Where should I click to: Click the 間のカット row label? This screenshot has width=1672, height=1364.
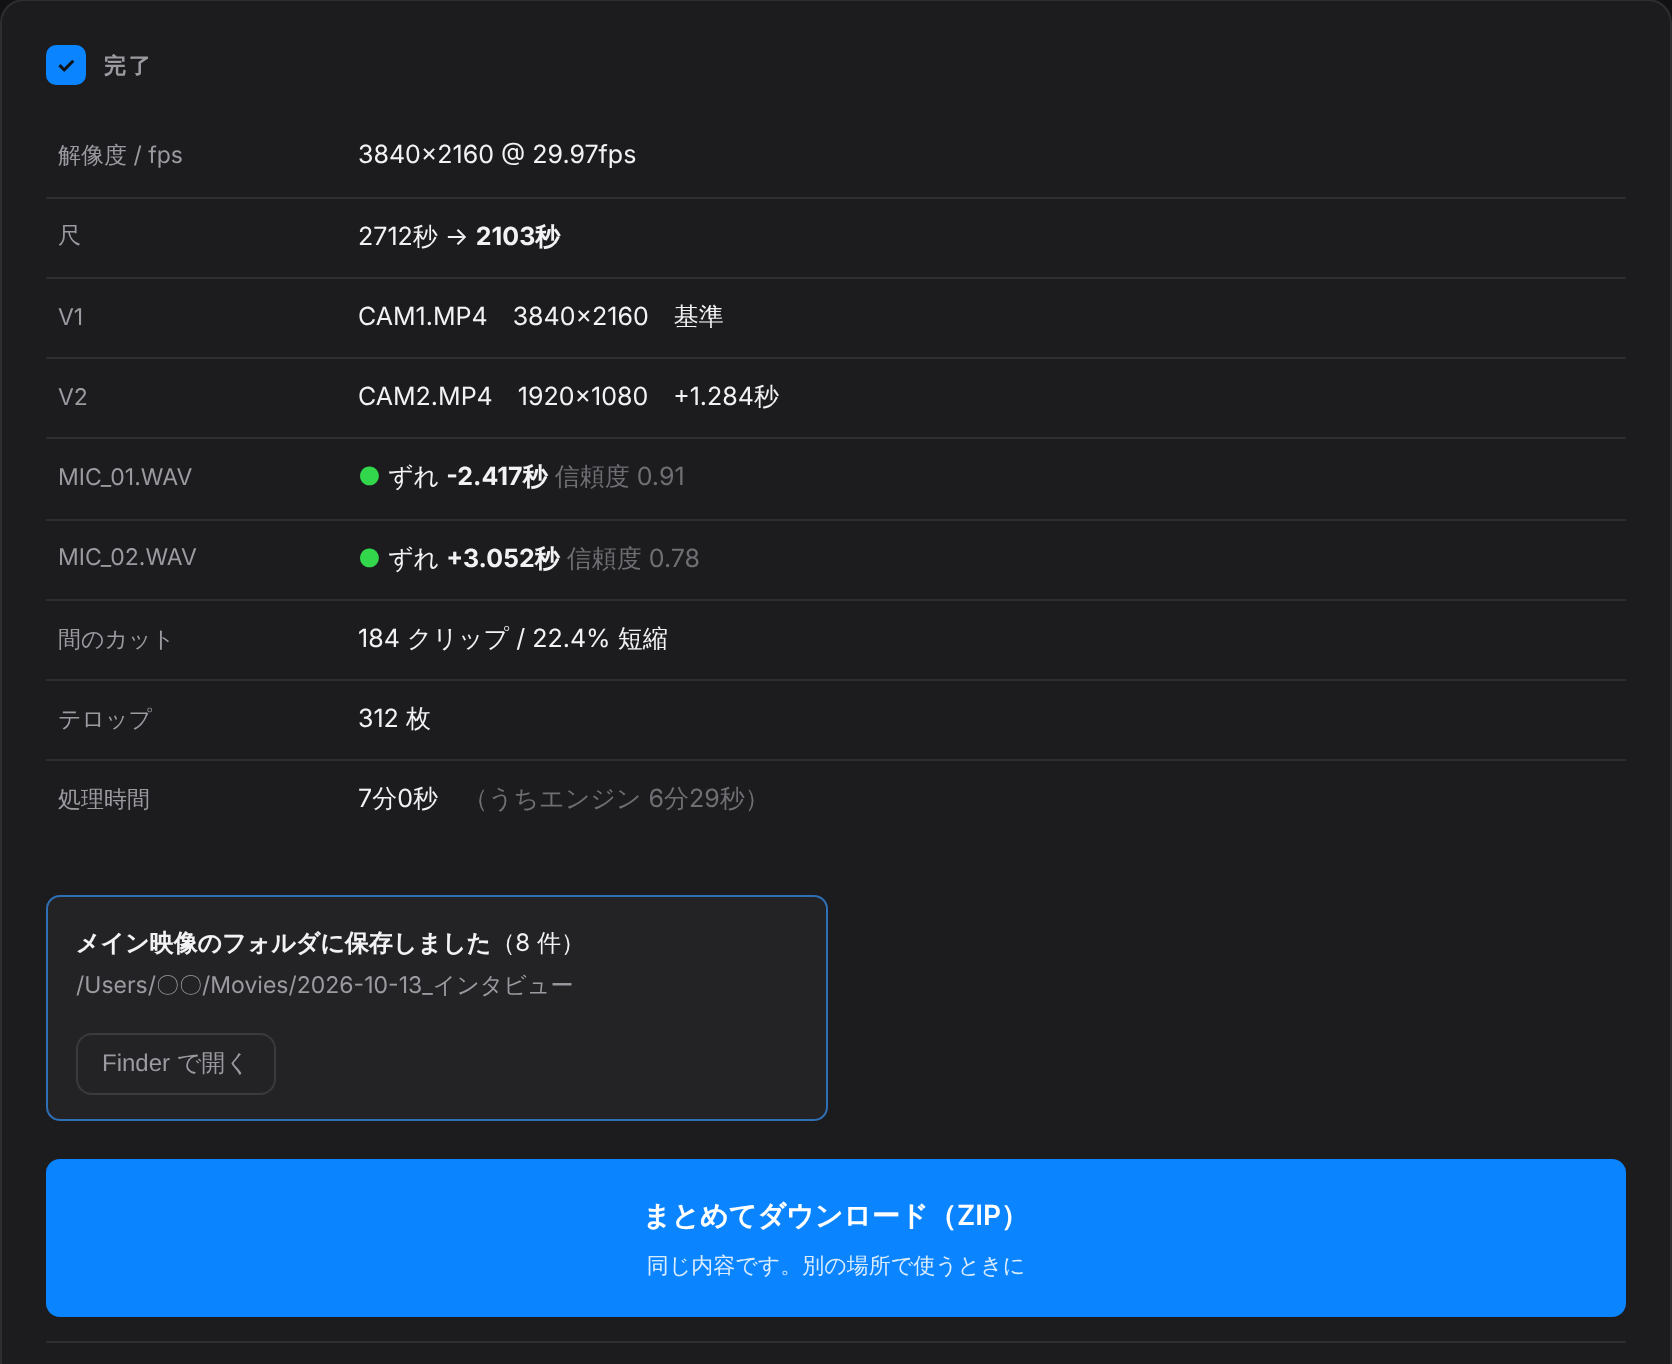coord(115,639)
